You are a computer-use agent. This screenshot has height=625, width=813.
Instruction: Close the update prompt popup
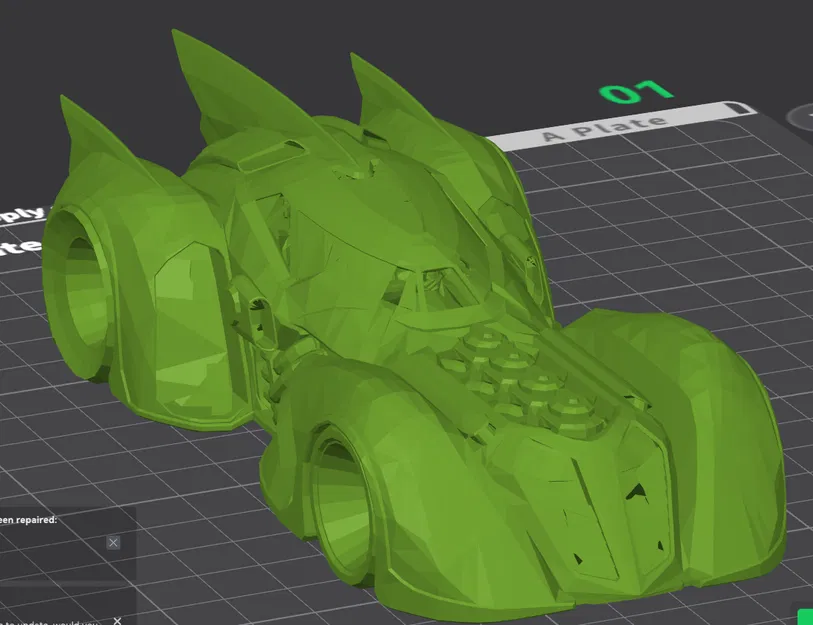coord(116,620)
